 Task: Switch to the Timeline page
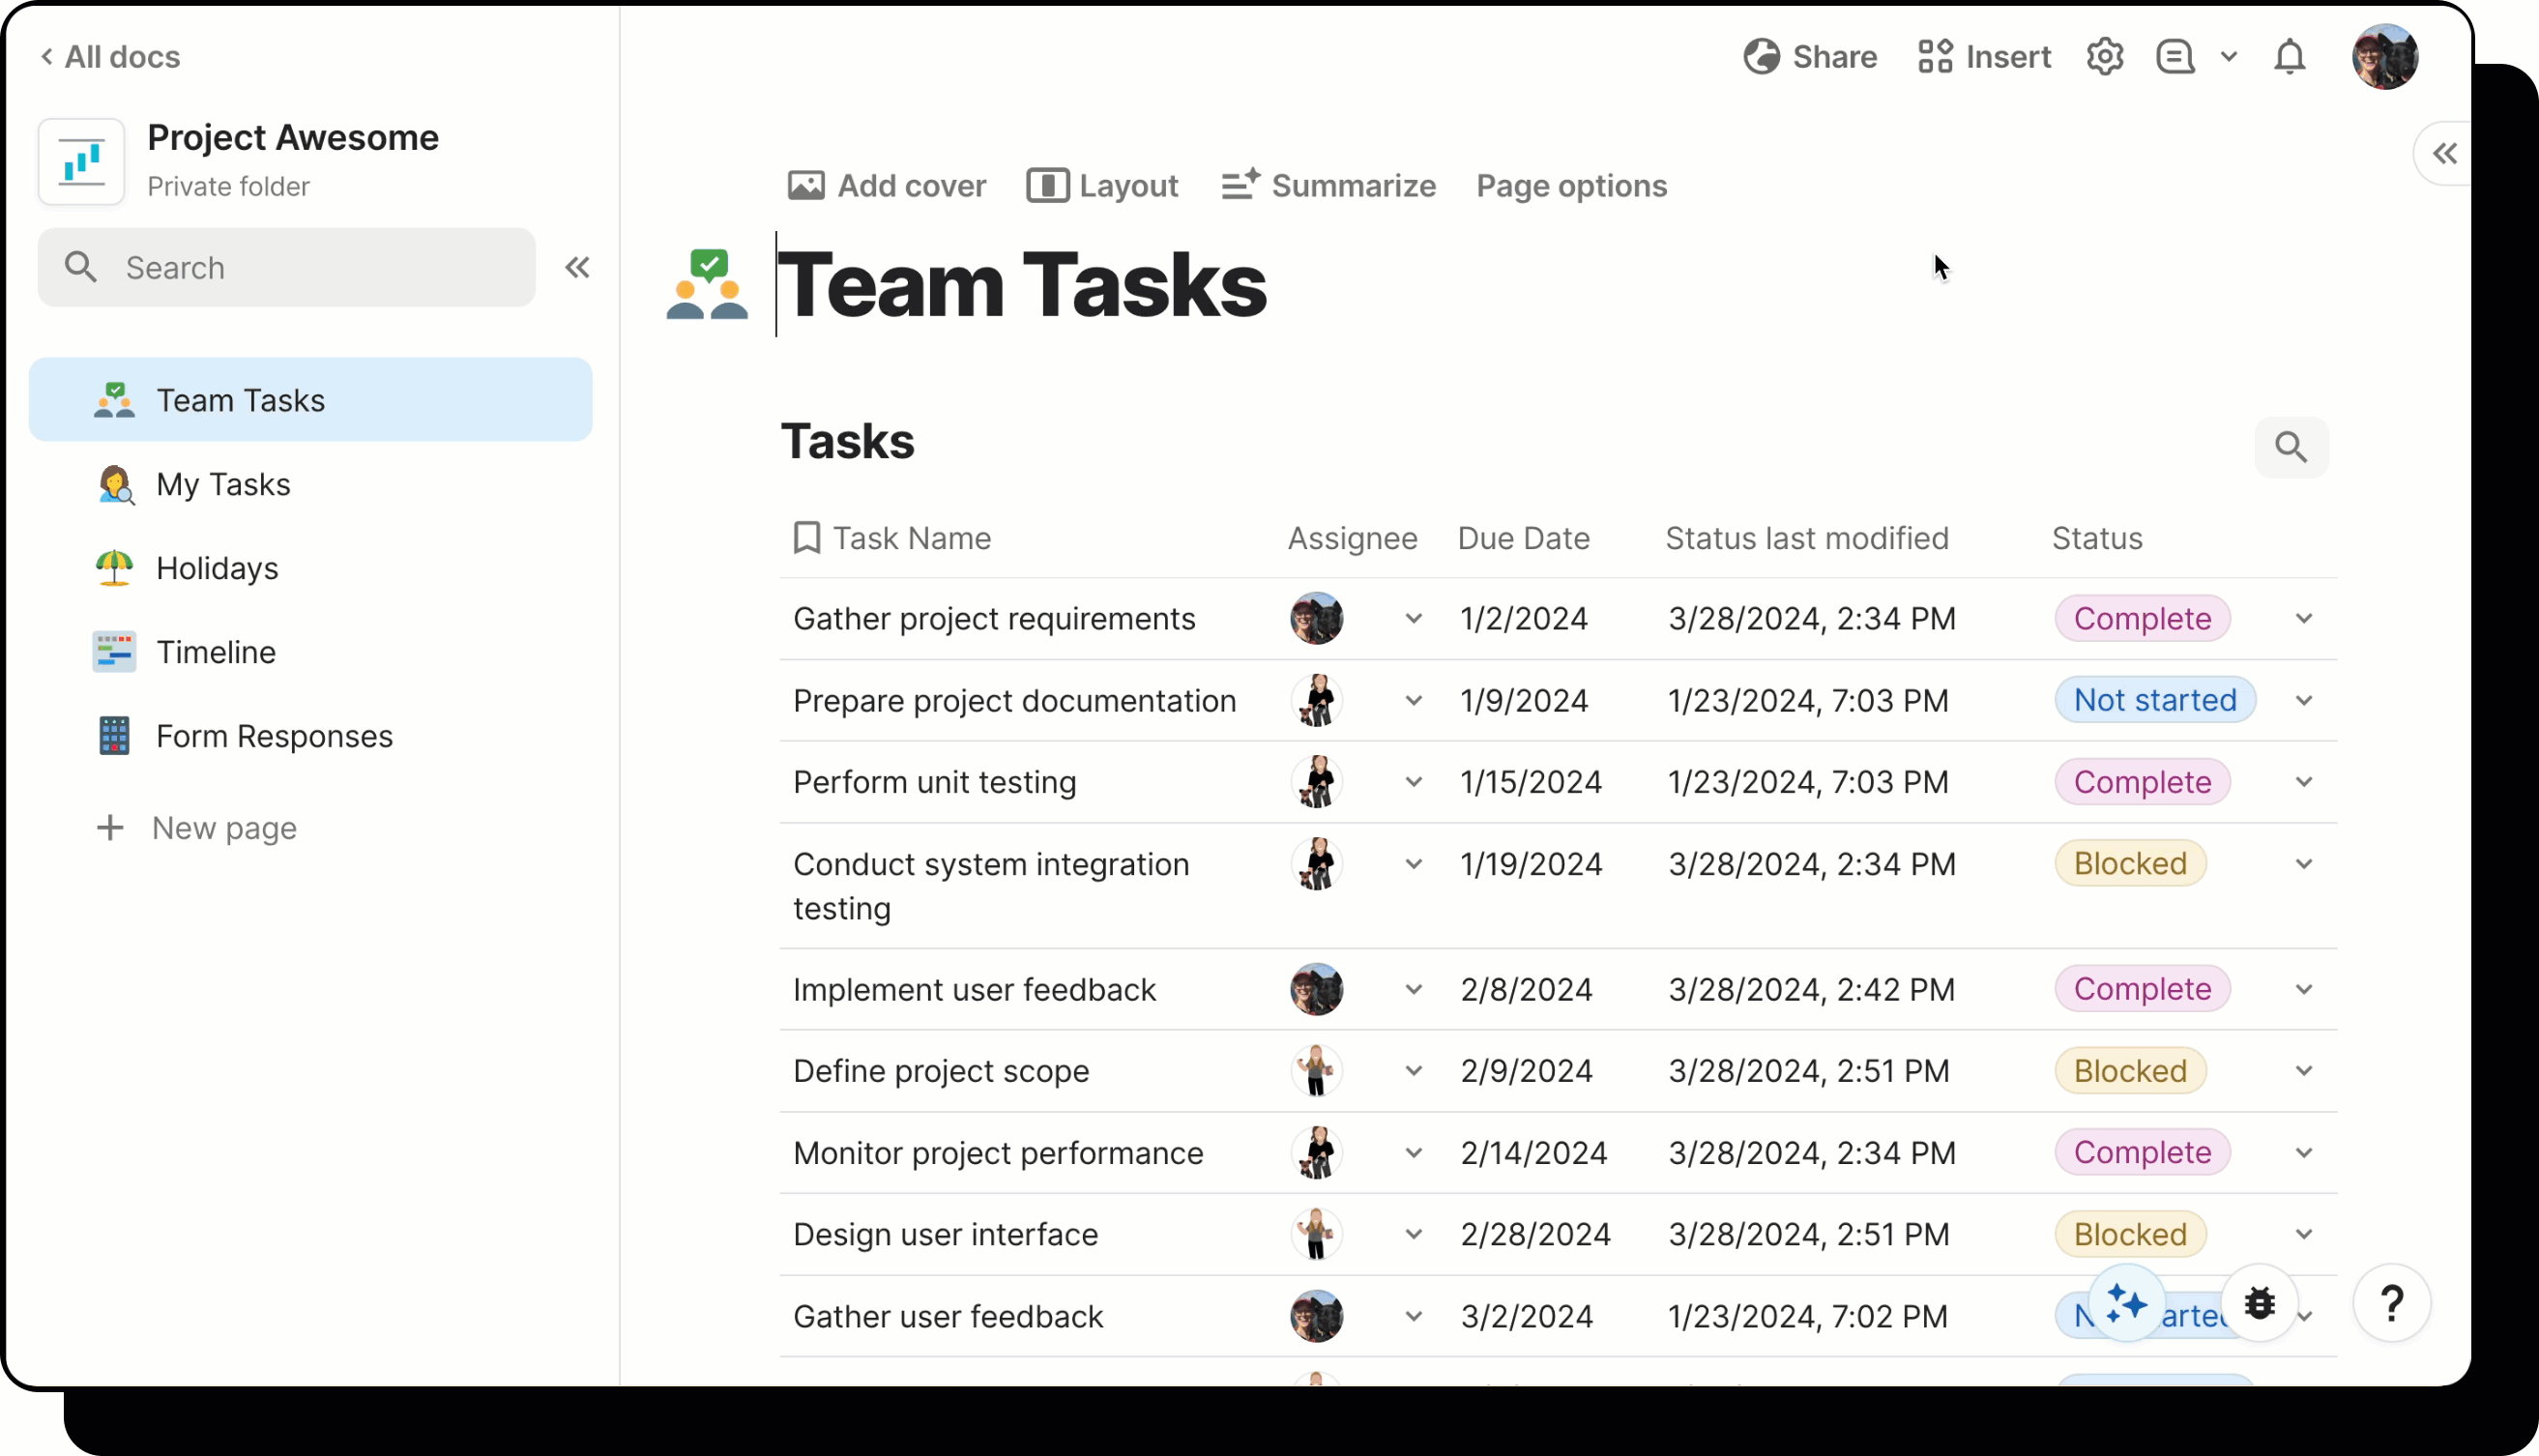pos(216,652)
